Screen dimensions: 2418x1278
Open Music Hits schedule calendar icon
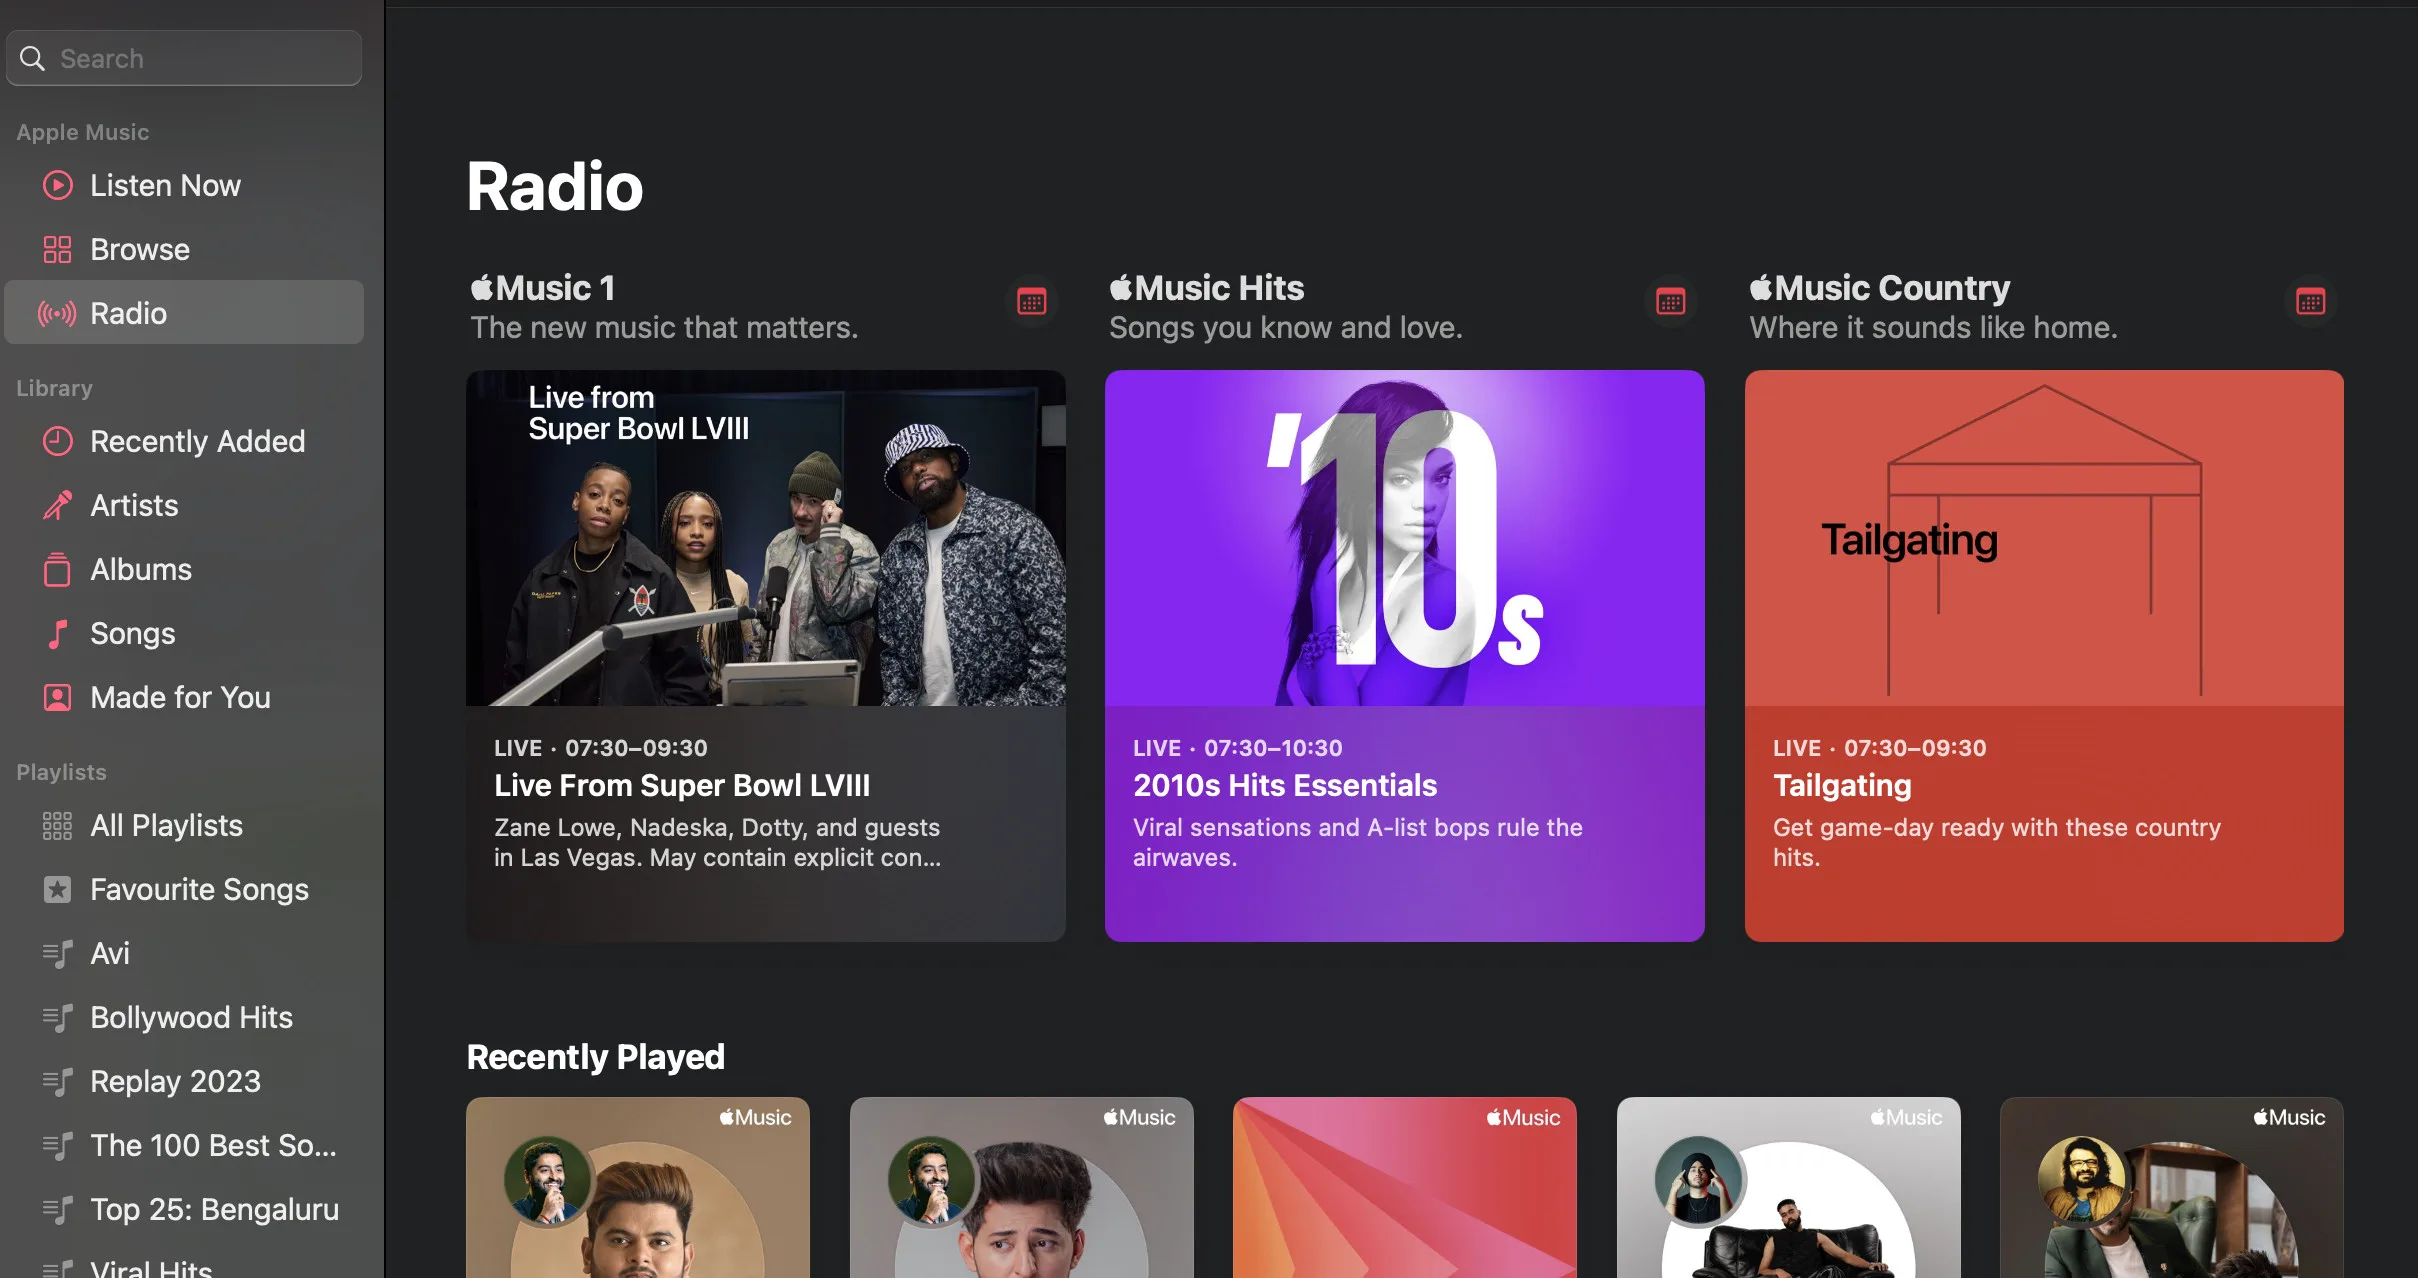click(x=1670, y=301)
